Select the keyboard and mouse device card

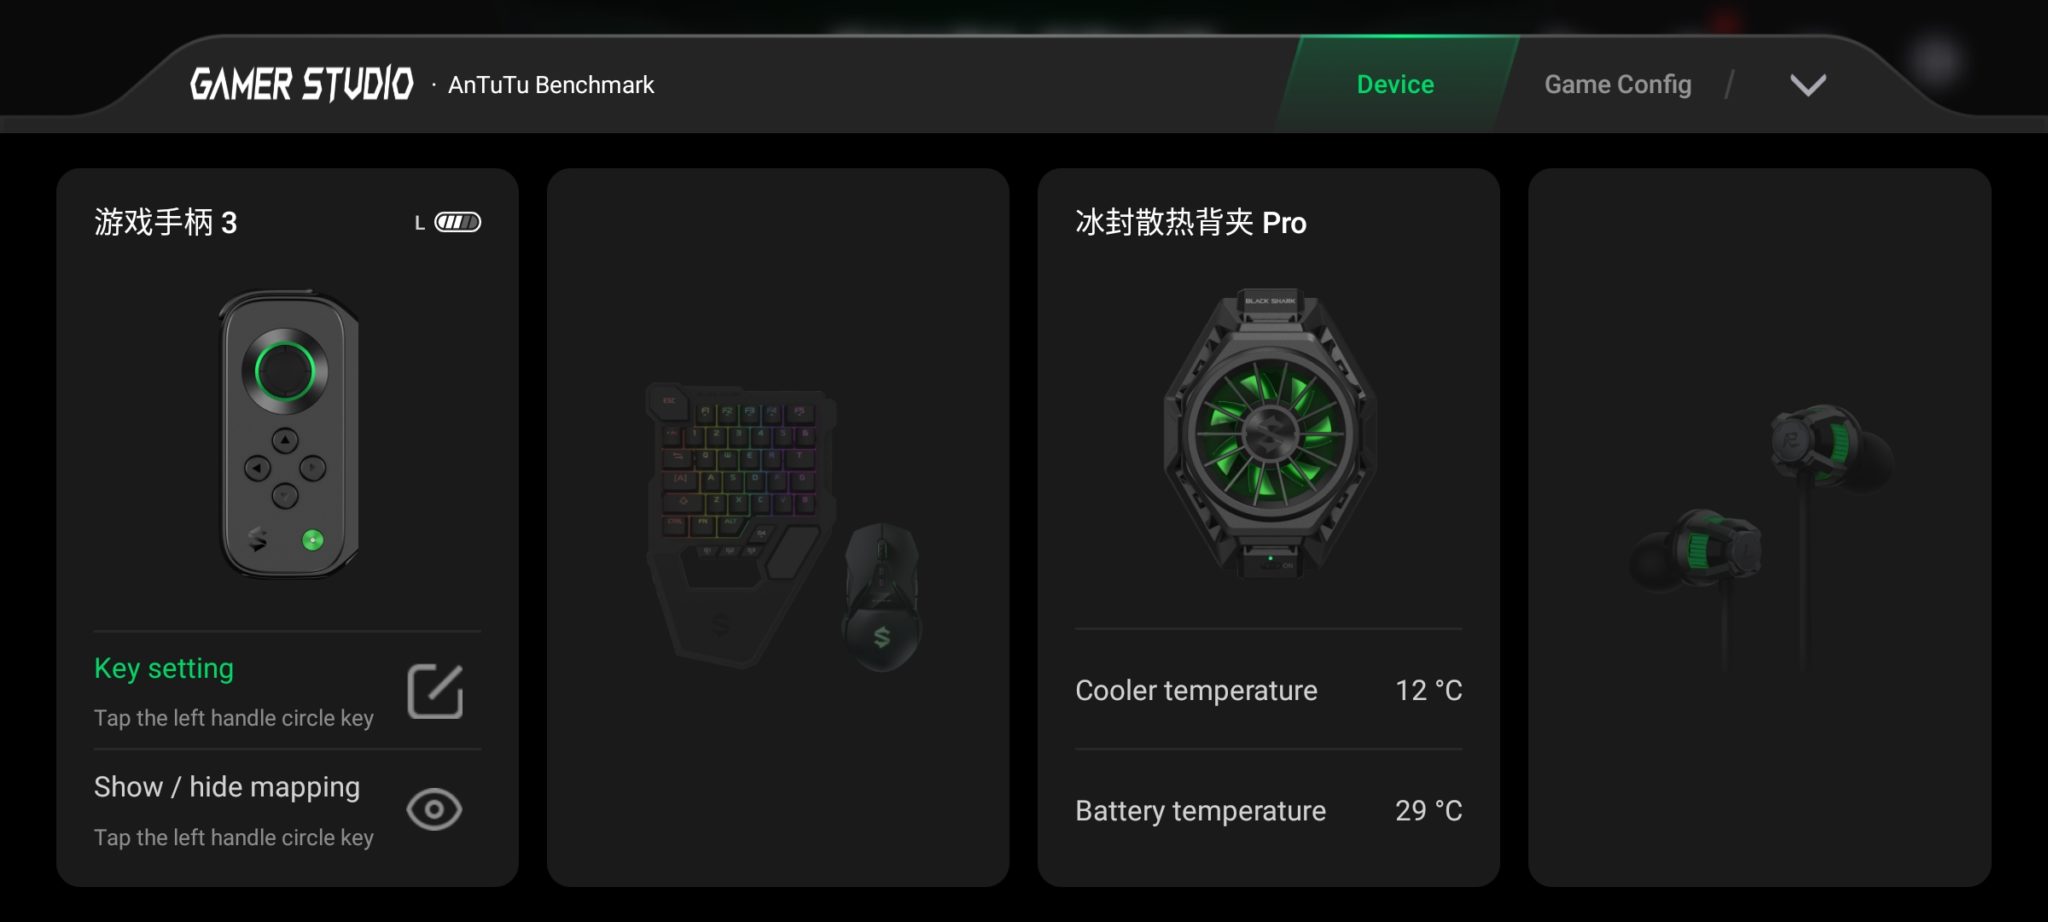778,527
